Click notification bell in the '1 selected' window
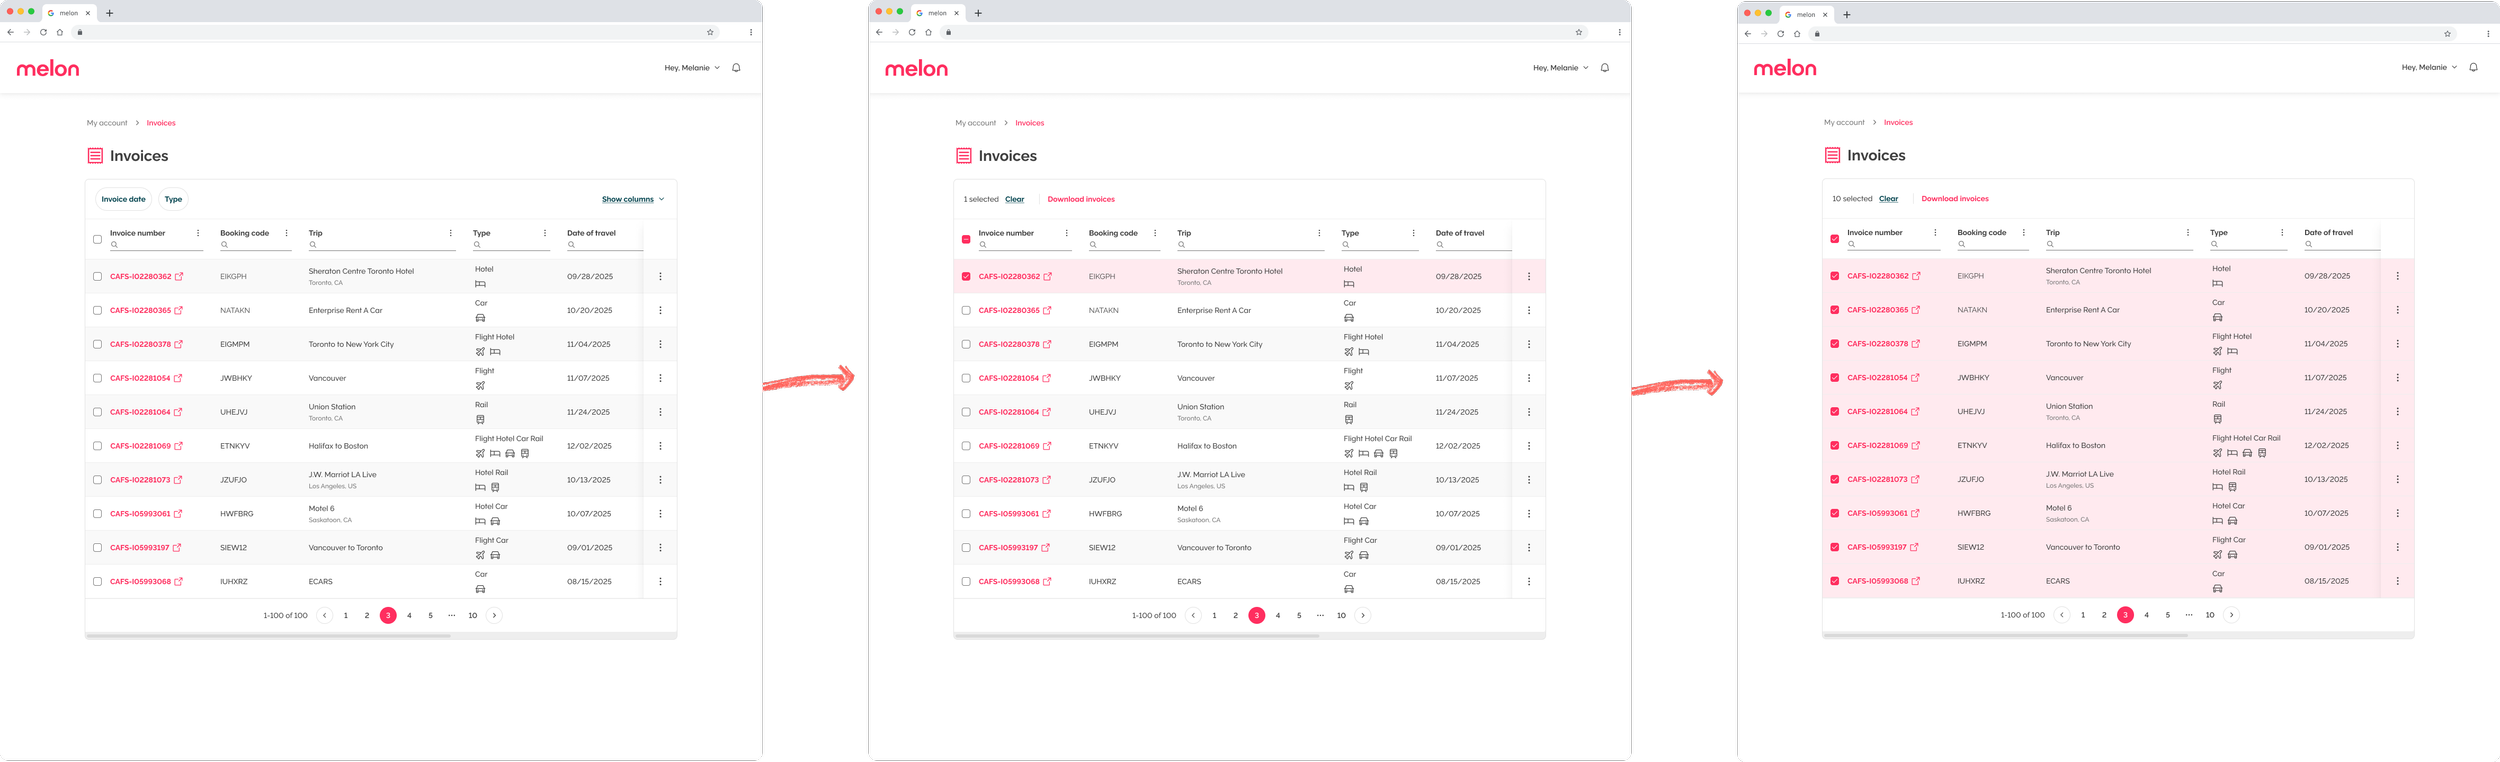 click(1605, 68)
